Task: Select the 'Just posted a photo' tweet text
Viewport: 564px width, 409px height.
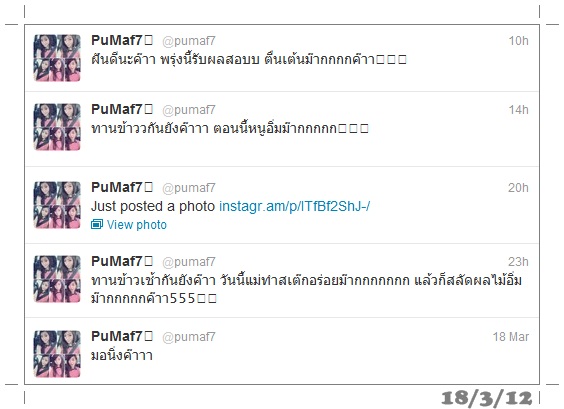Action: click(153, 206)
